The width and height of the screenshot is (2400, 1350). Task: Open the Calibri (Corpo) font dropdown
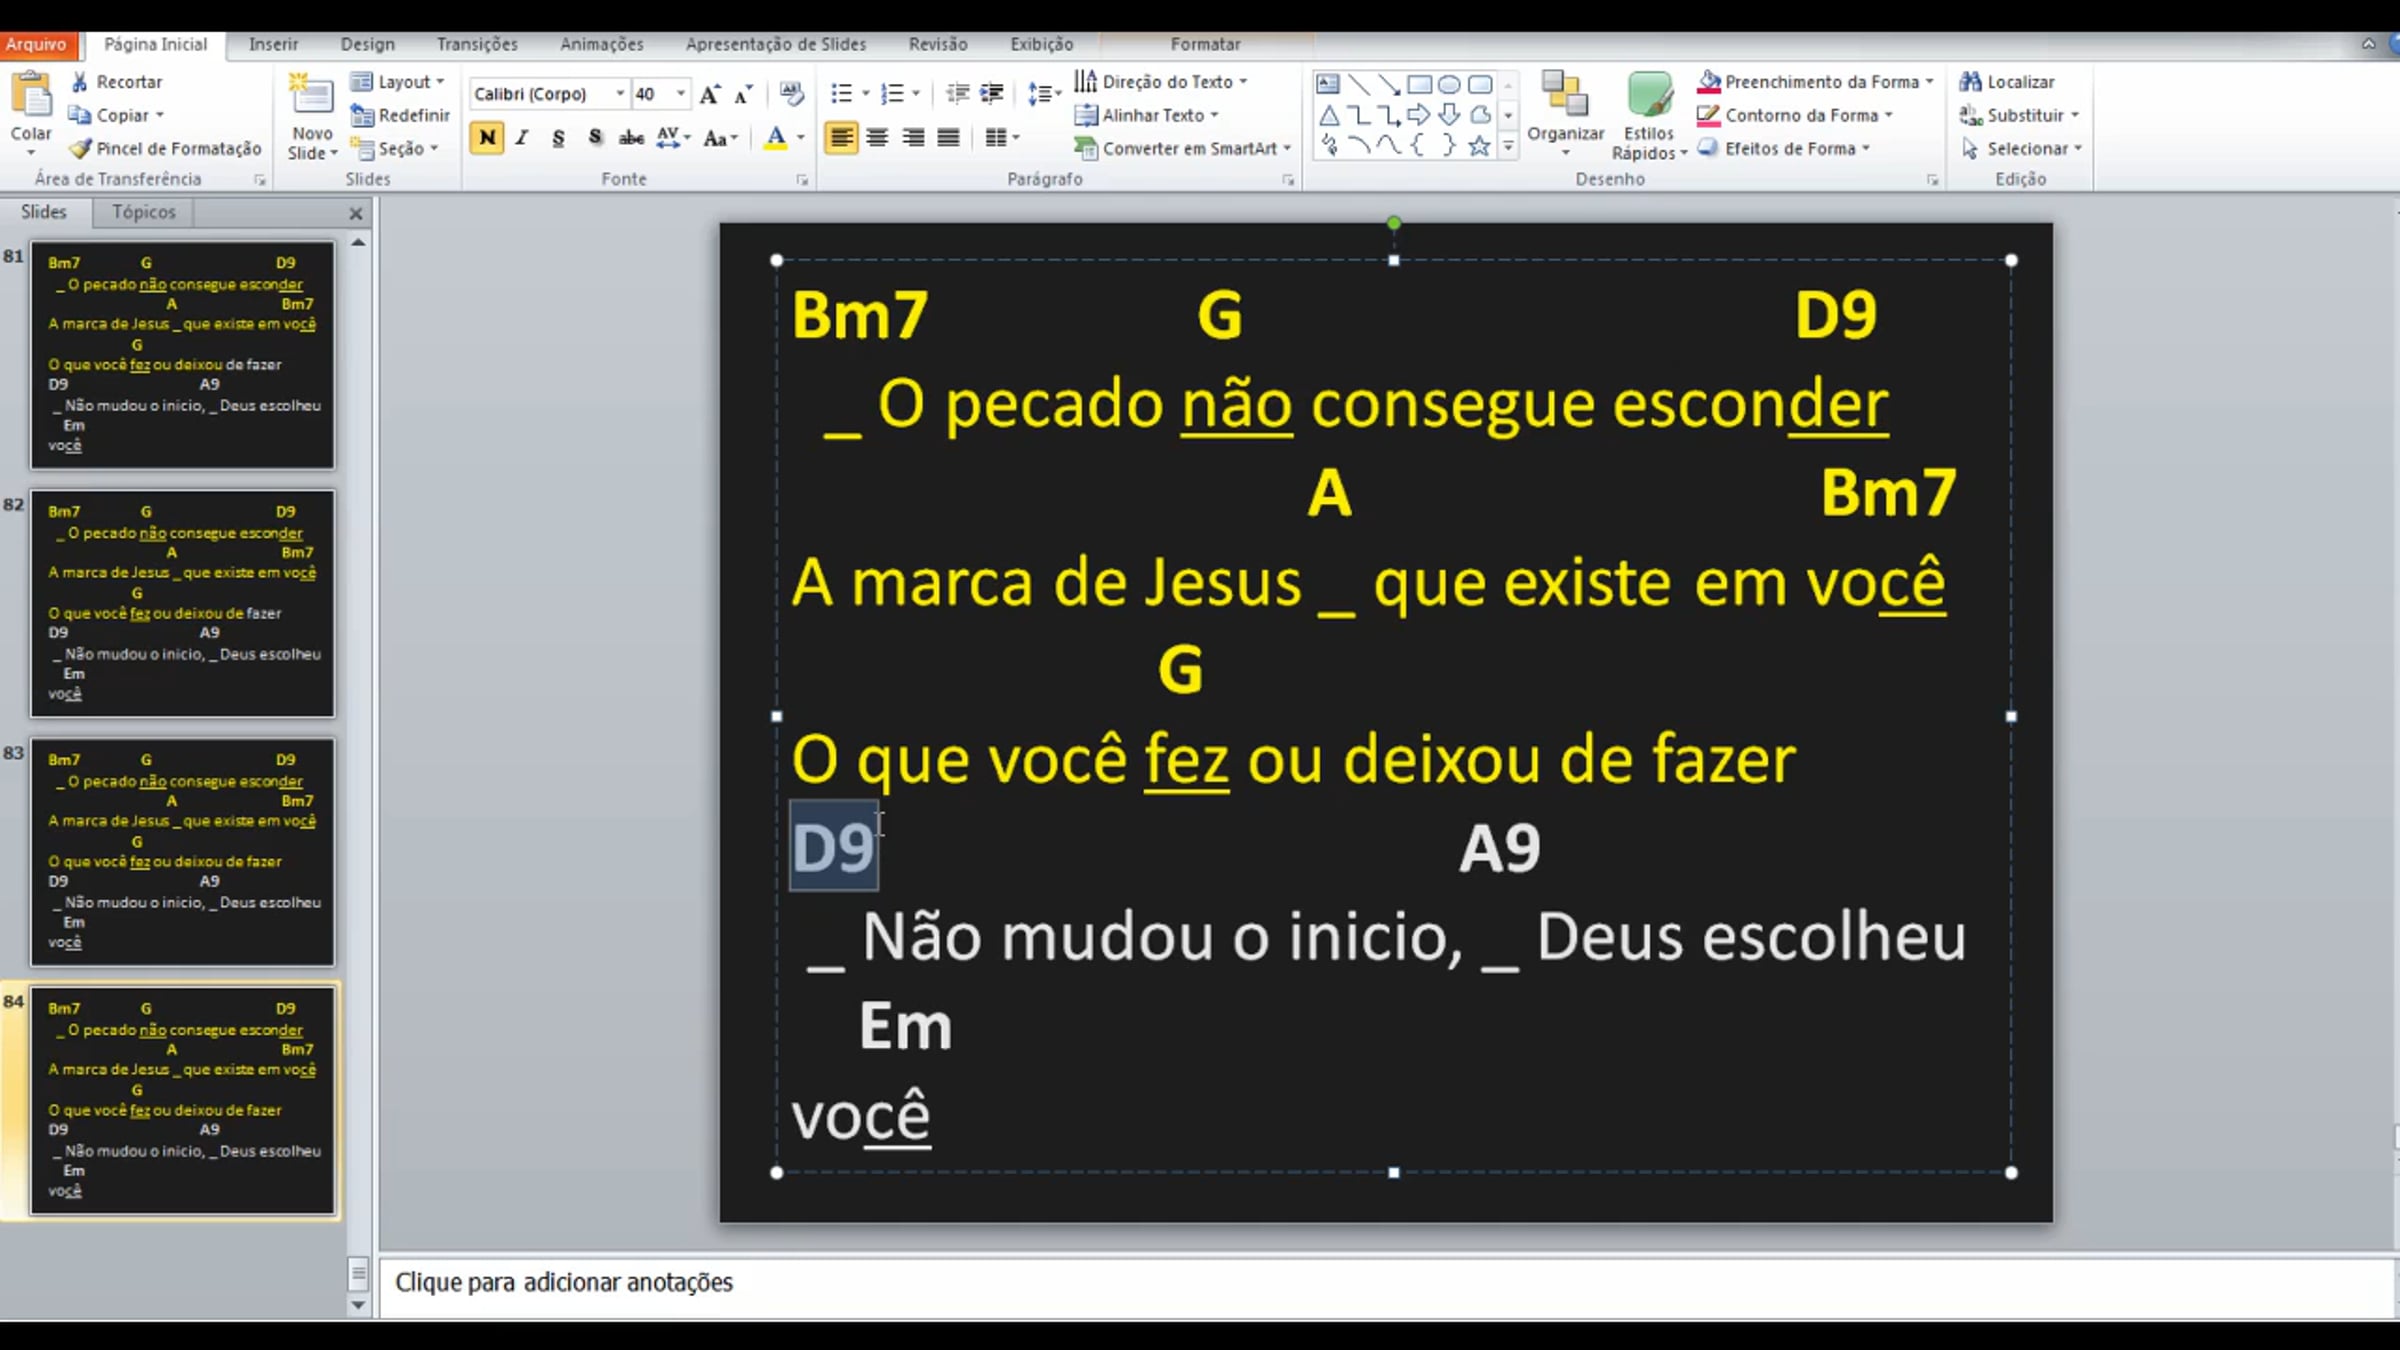[x=620, y=94]
